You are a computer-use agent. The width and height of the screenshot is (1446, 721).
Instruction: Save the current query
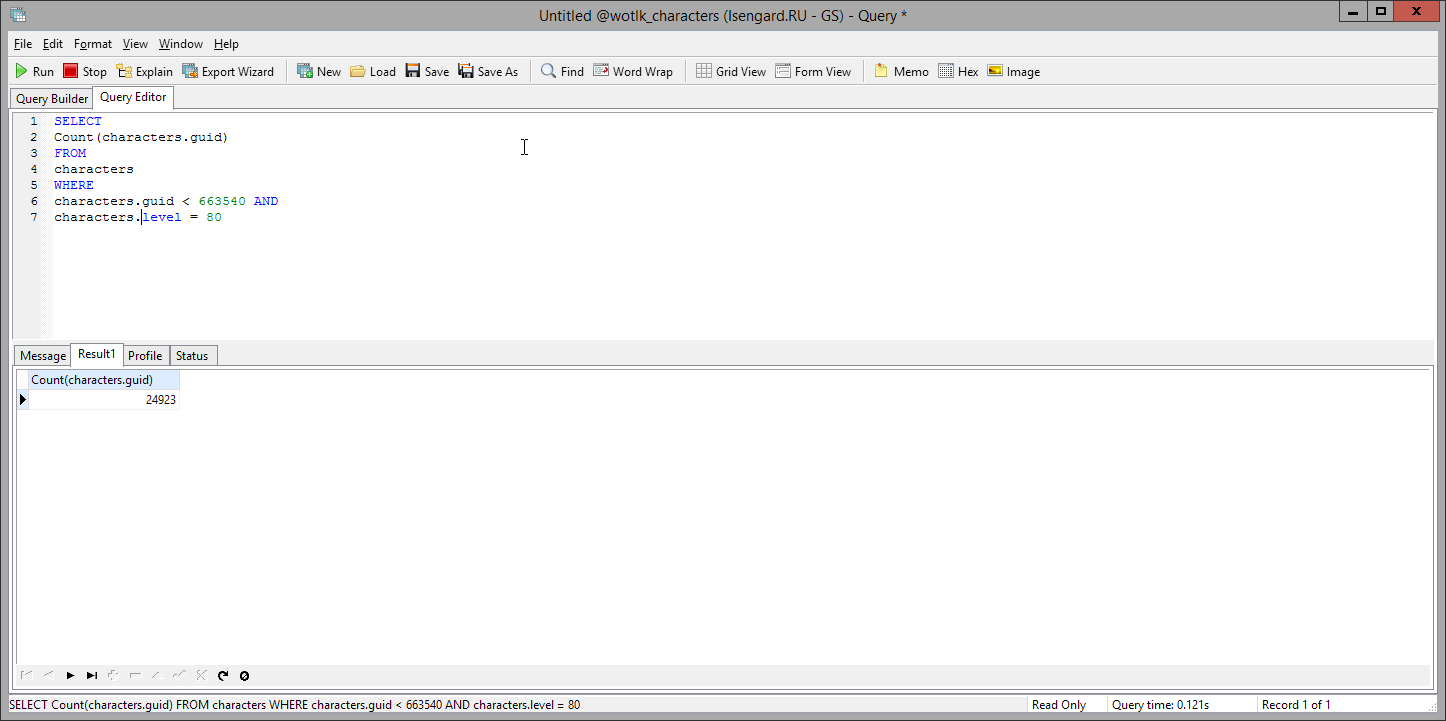click(x=427, y=71)
